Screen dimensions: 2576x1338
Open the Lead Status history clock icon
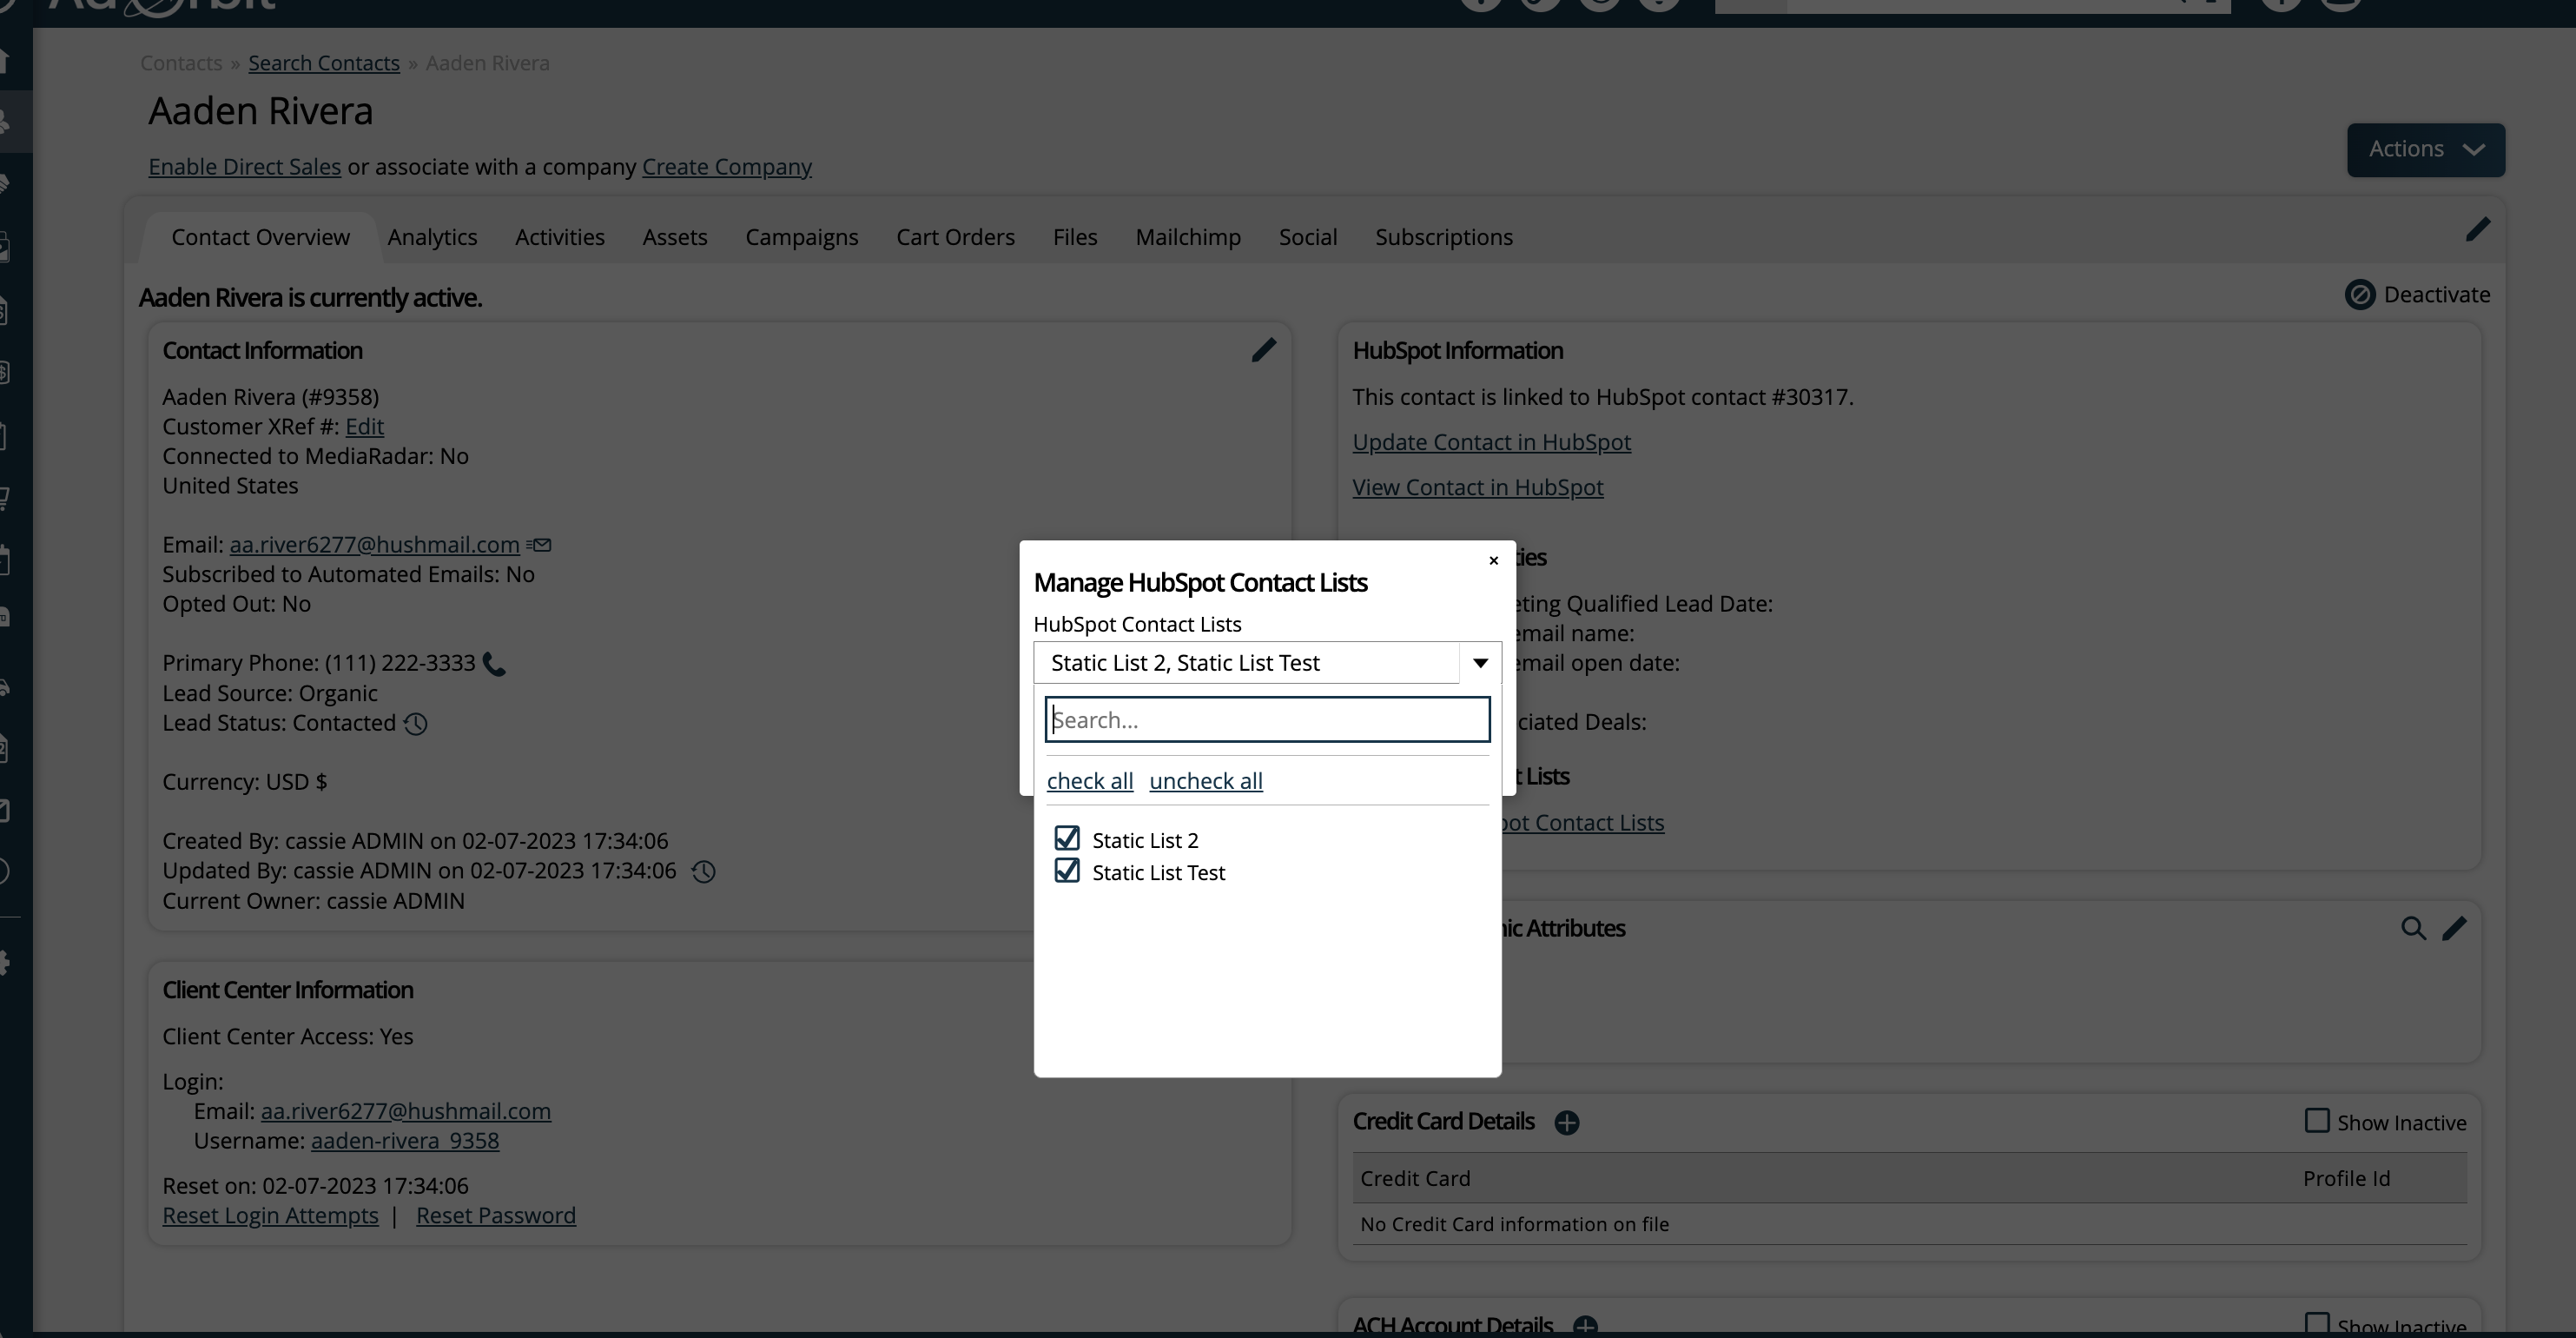pyautogui.click(x=415, y=724)
